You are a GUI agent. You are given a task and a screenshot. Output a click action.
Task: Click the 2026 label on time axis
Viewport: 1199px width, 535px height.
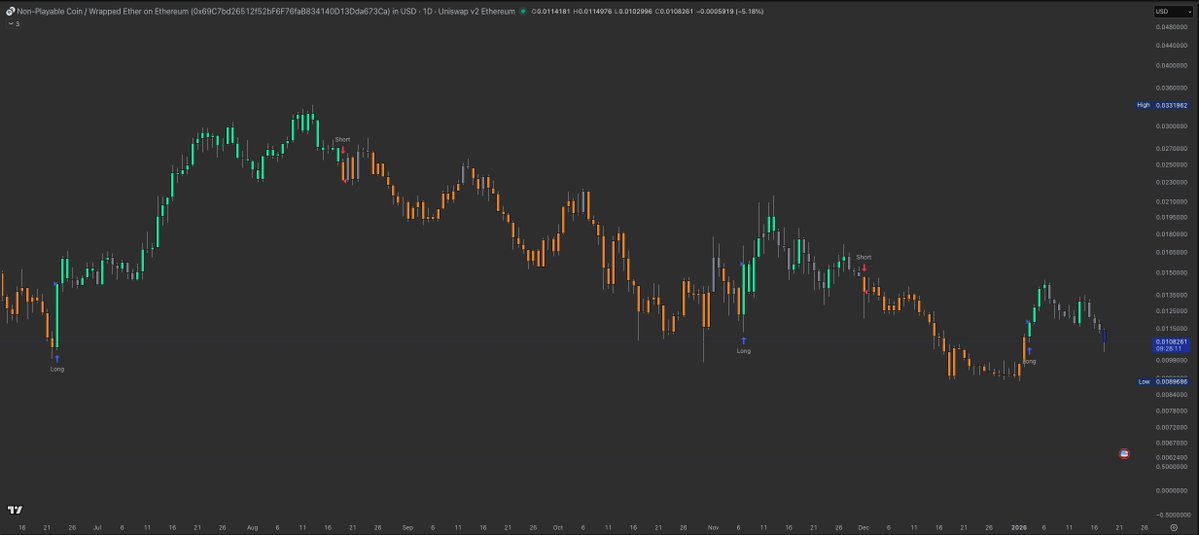pos(1018,527)
